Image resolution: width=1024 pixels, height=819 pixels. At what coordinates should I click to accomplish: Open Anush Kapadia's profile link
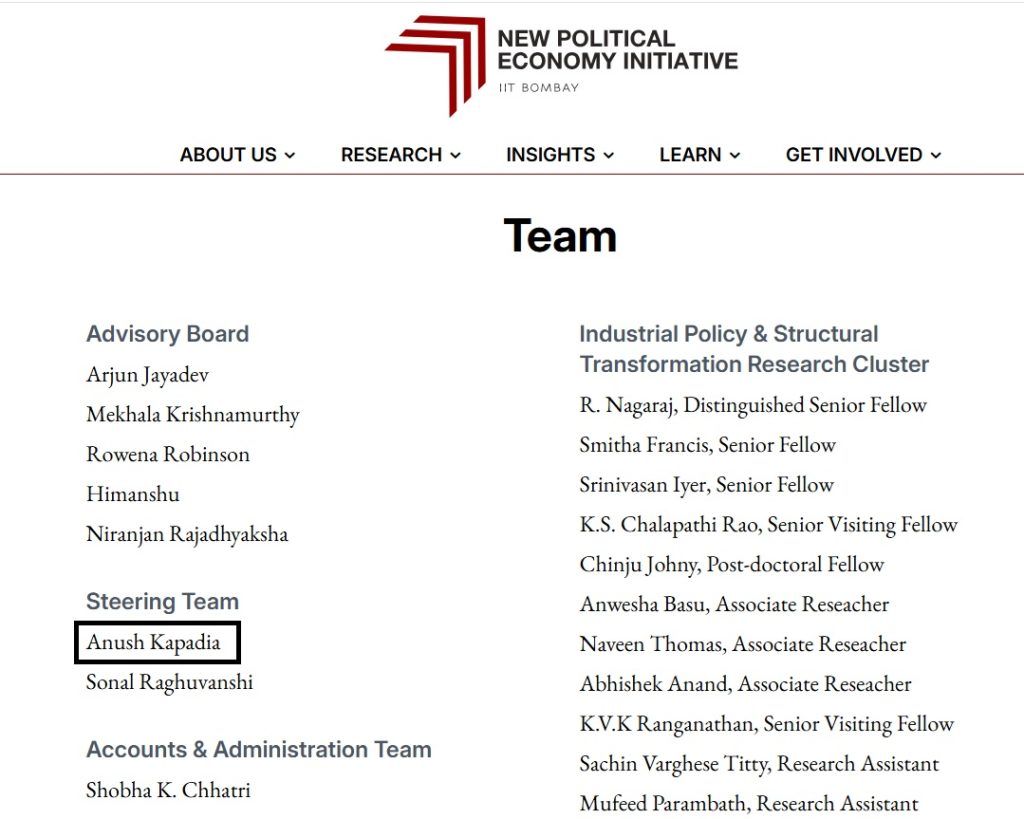point(153,642)
